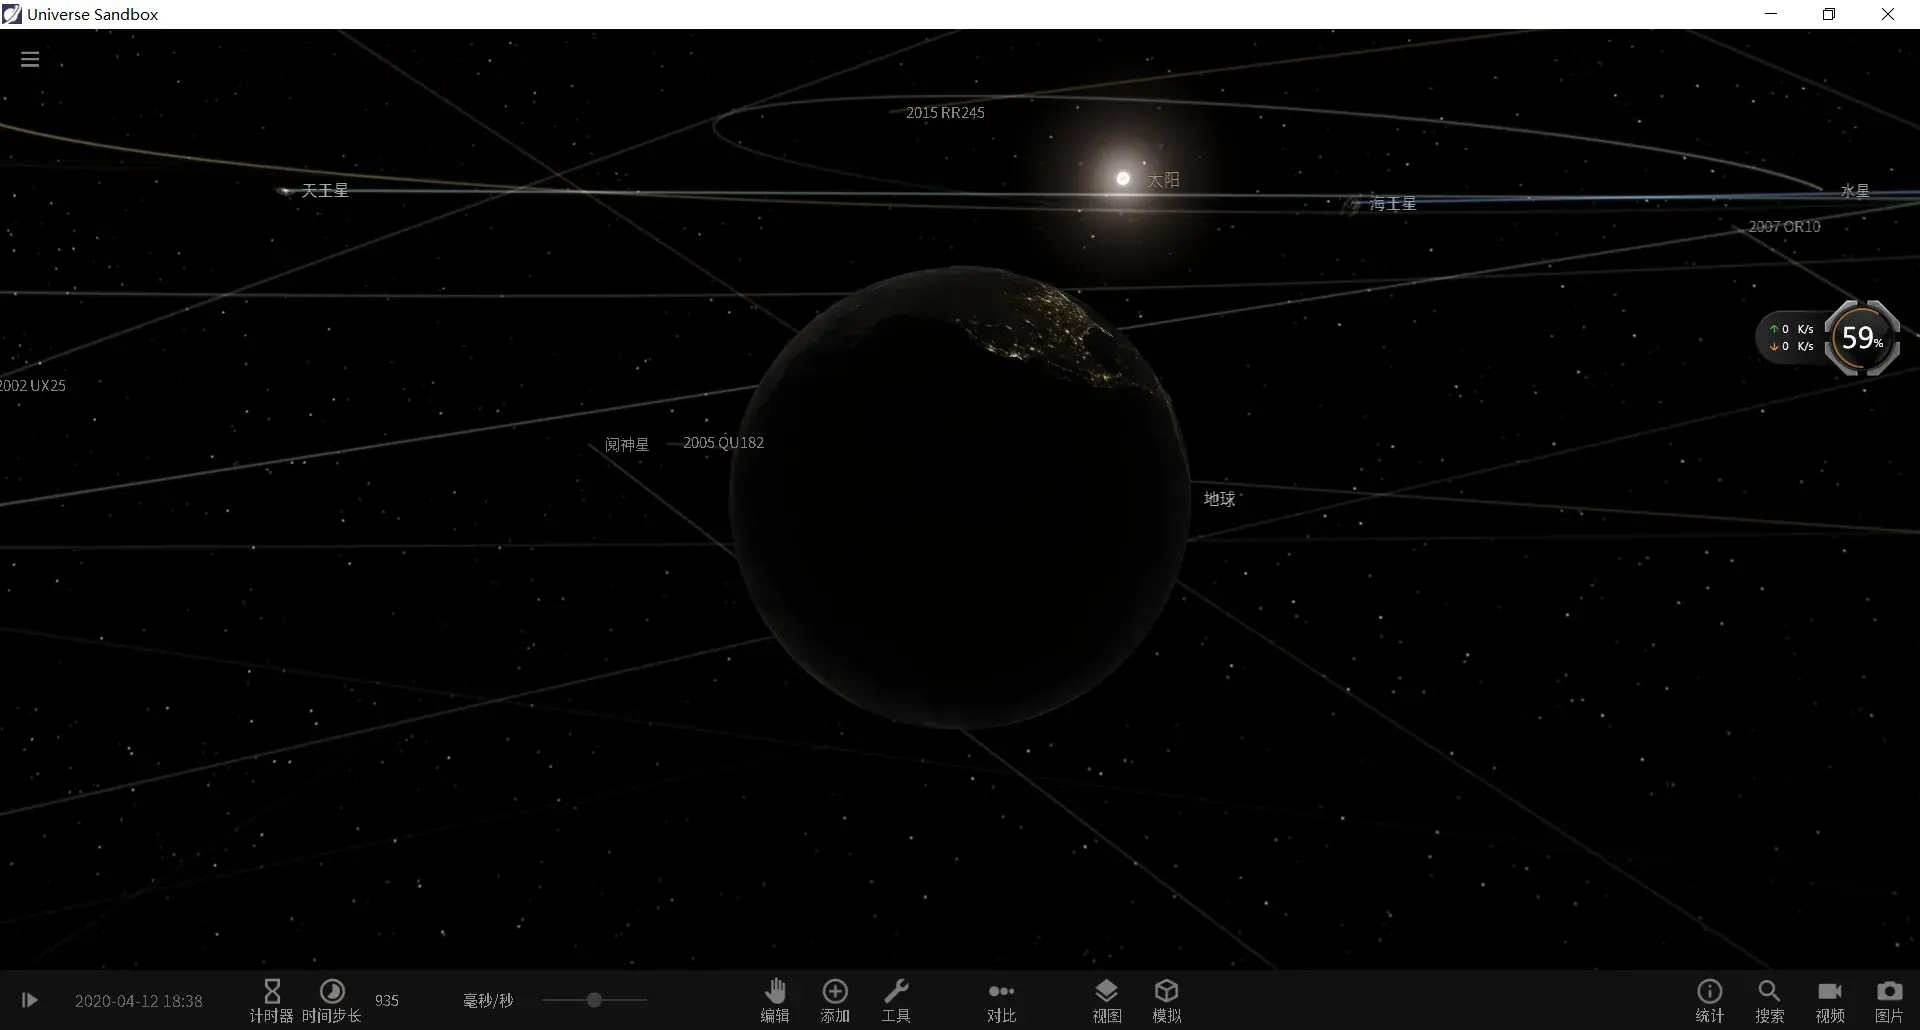Minimize the Universe Sandbox window

(x=1771, y=14)
